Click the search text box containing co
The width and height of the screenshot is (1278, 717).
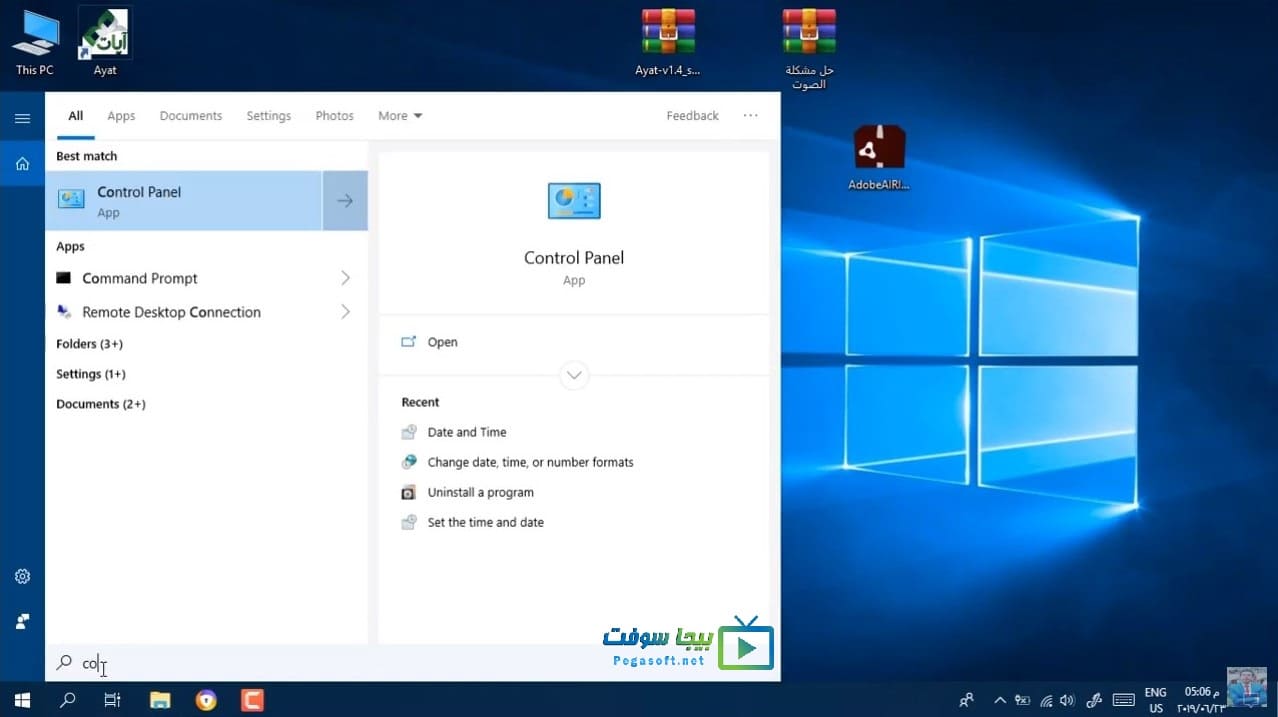click(413, 663)
